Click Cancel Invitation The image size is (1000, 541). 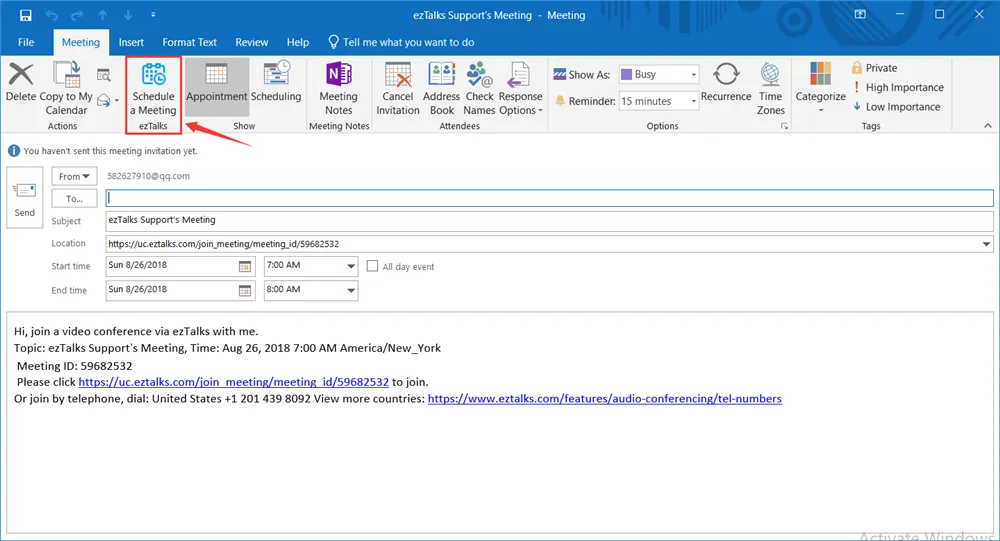point(398,88)
